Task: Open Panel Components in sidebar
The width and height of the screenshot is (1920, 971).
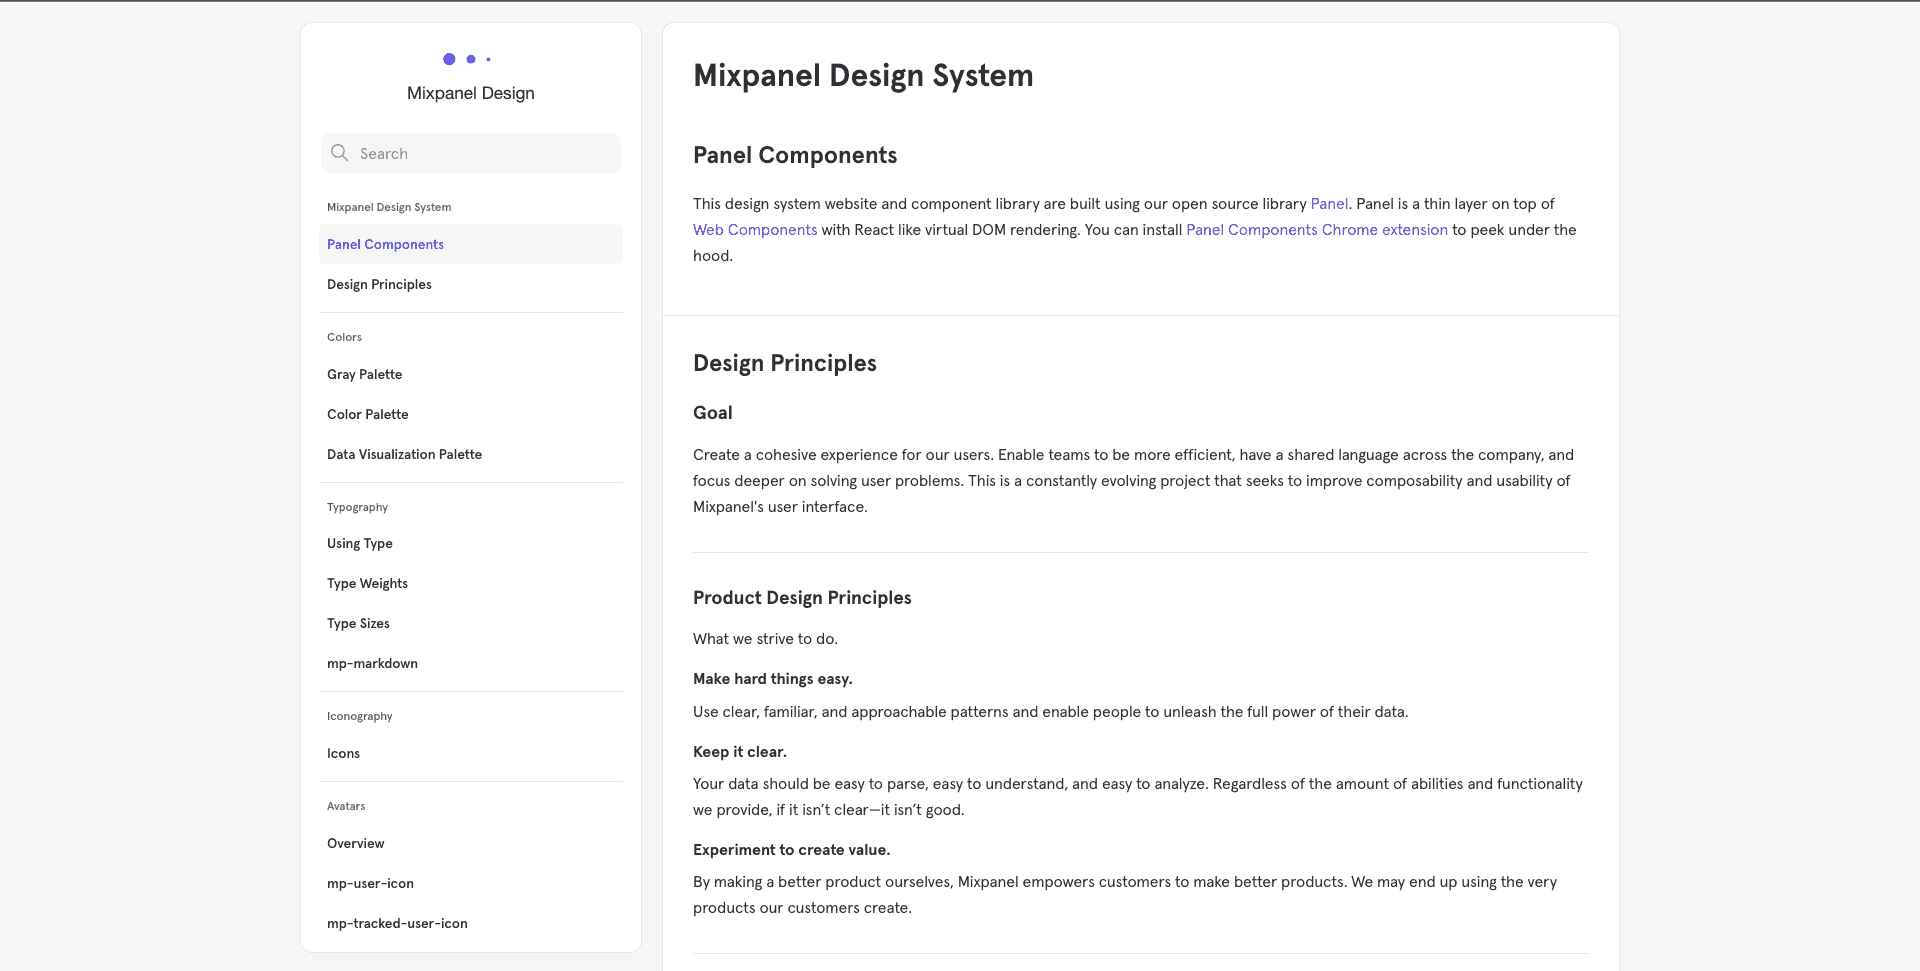Action: [471, 244]
